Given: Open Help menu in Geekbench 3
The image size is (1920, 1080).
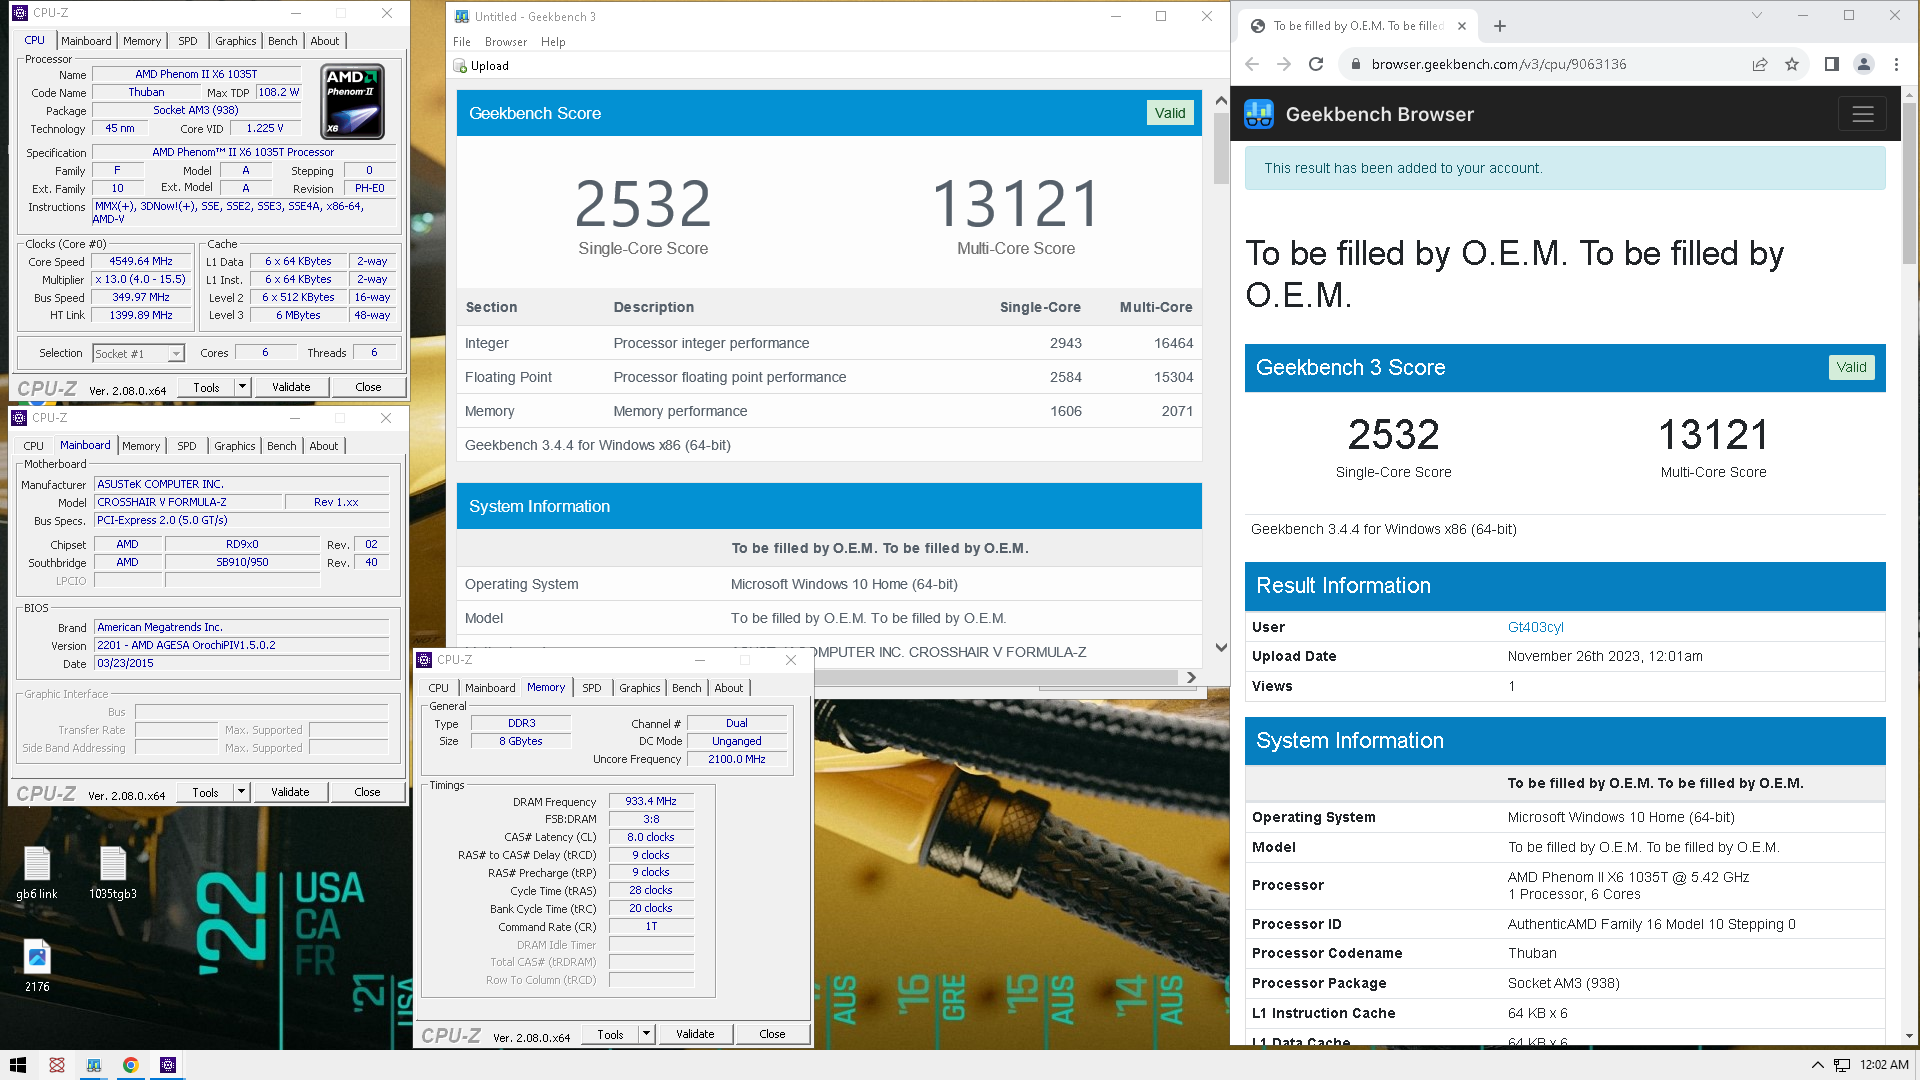Looking at the screenshot, I should click(553, 42).
